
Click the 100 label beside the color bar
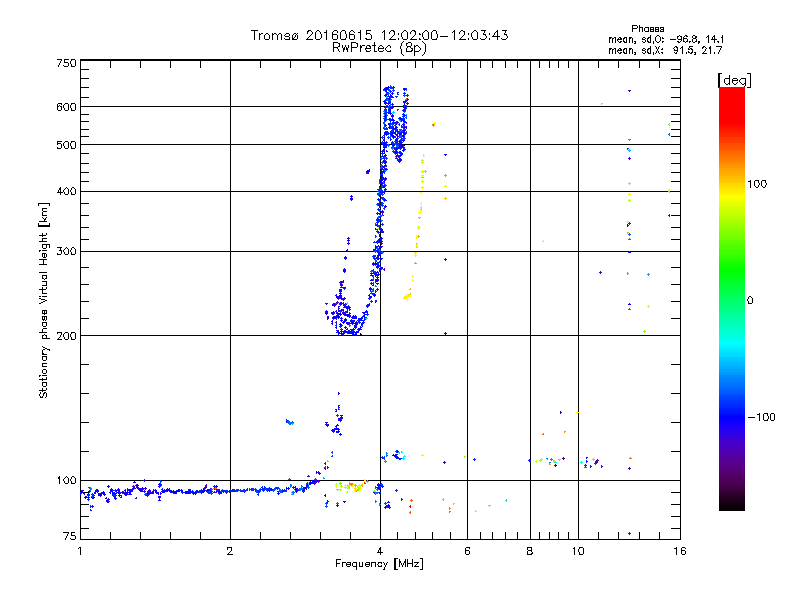[x=757, y=184]
